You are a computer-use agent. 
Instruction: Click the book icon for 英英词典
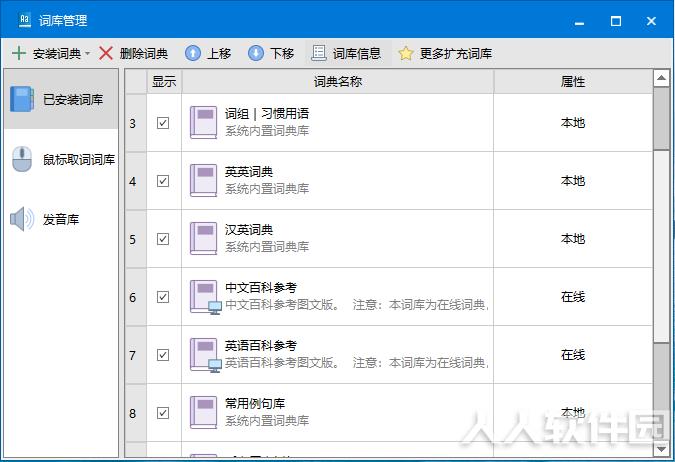click(204, 181)
